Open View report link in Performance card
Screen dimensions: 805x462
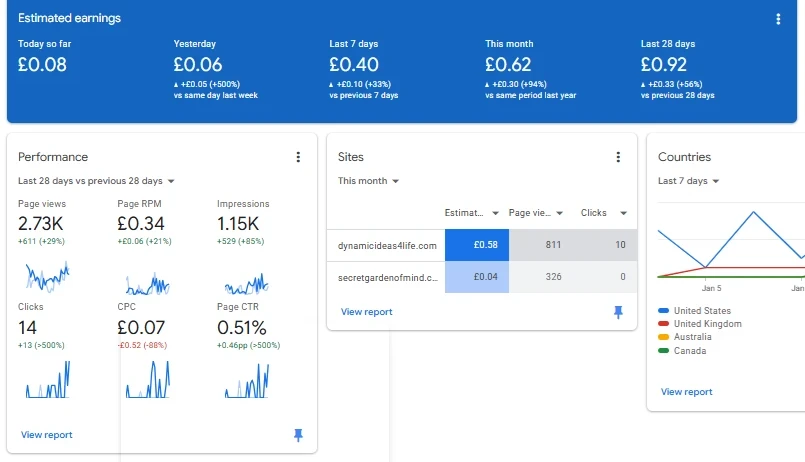tap(47, 435)
